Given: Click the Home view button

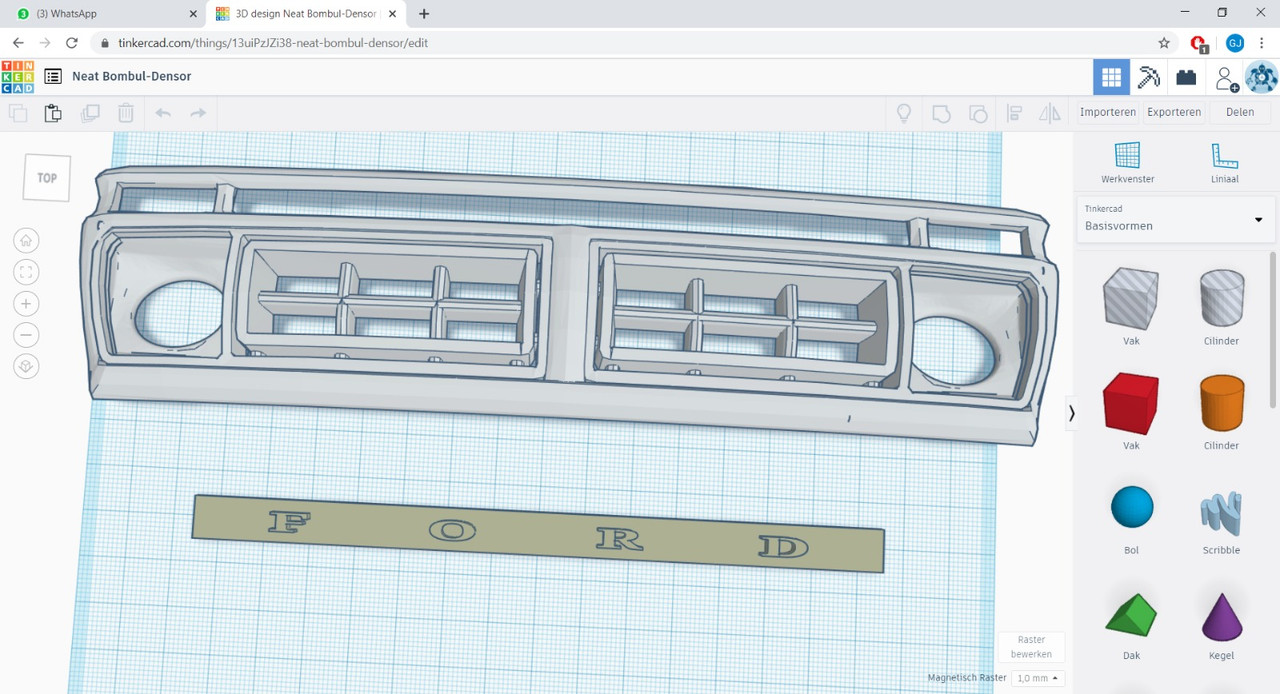Looking at the screenshot, I should [27, 240].
